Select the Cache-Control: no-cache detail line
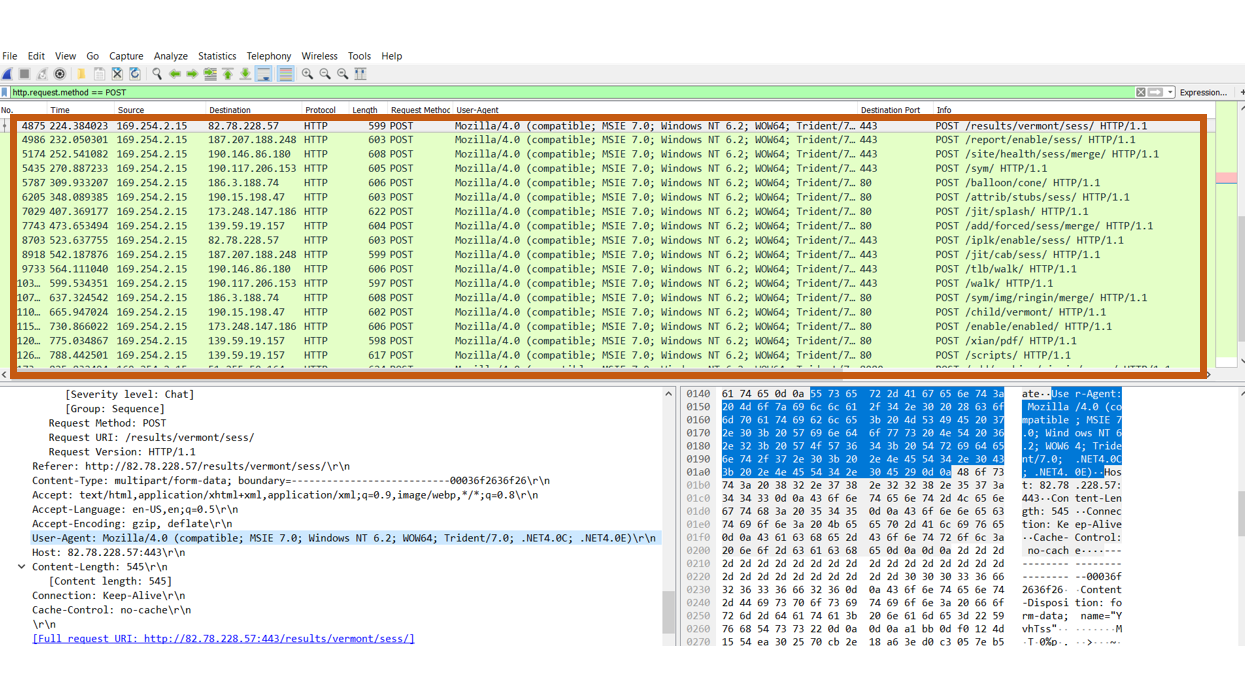The image size is (1245, 699). click(111, 610)
